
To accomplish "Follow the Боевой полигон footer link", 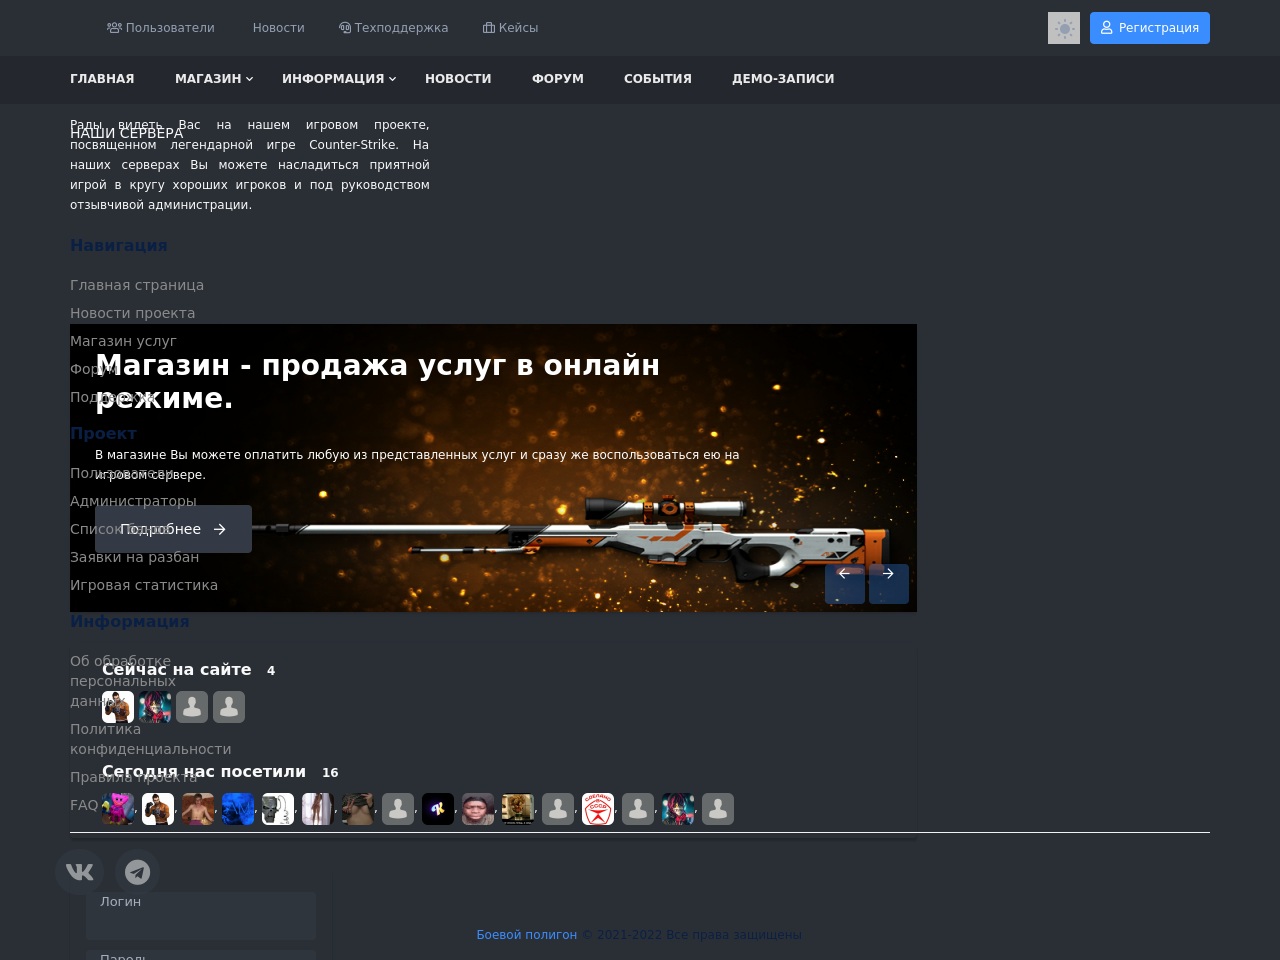I will pos(526,935).
